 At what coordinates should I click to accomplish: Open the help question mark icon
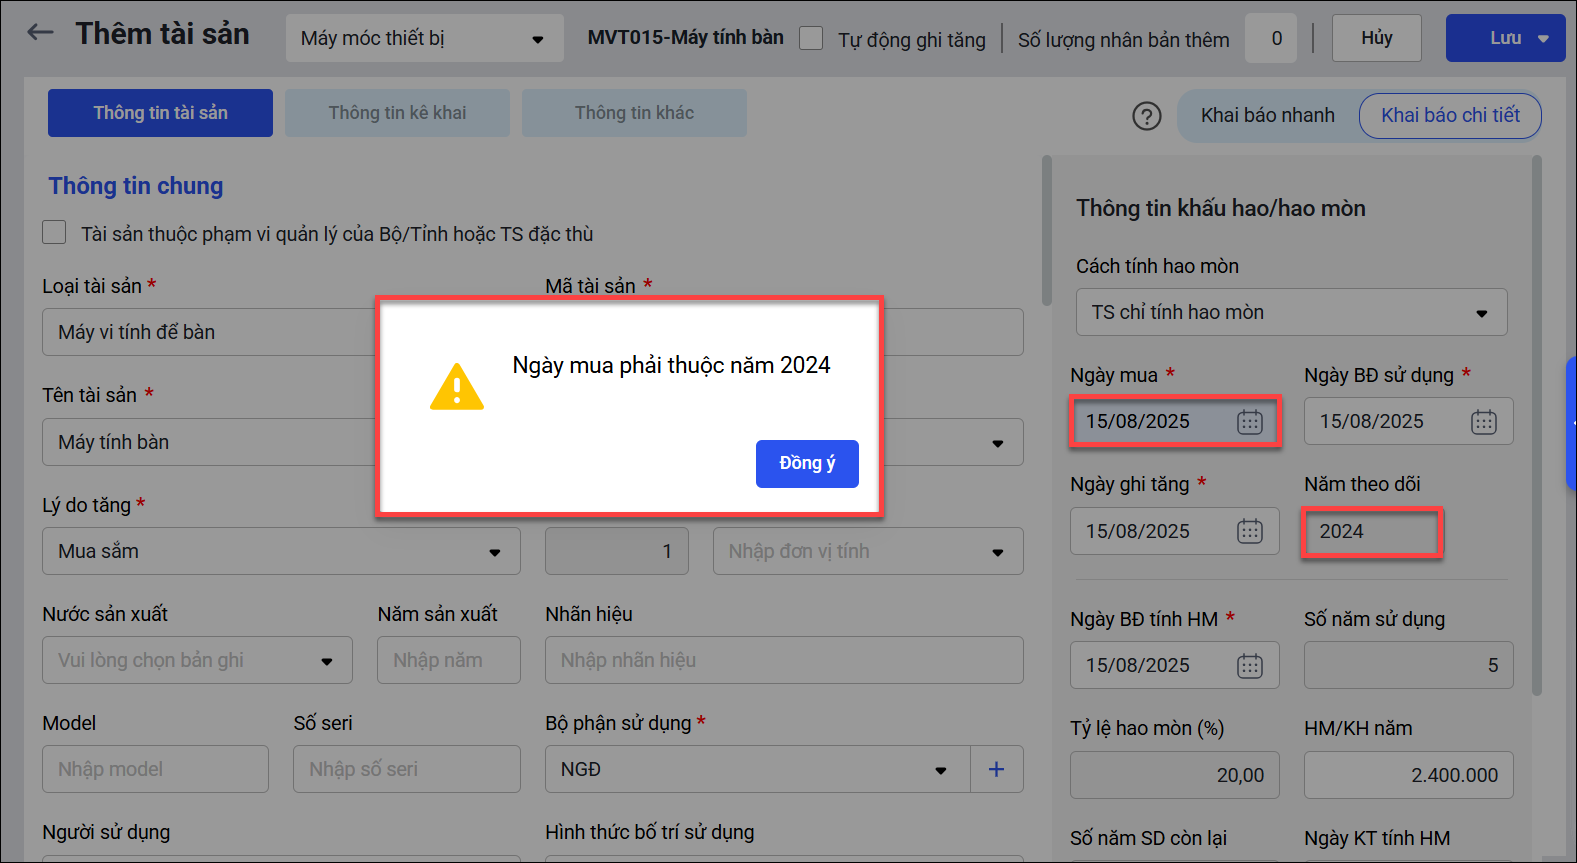click(1146, 116)
